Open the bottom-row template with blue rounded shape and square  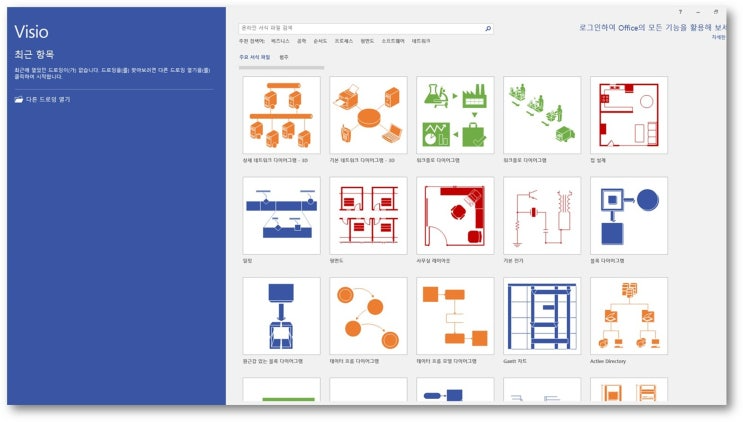click(x=455, y=390)
